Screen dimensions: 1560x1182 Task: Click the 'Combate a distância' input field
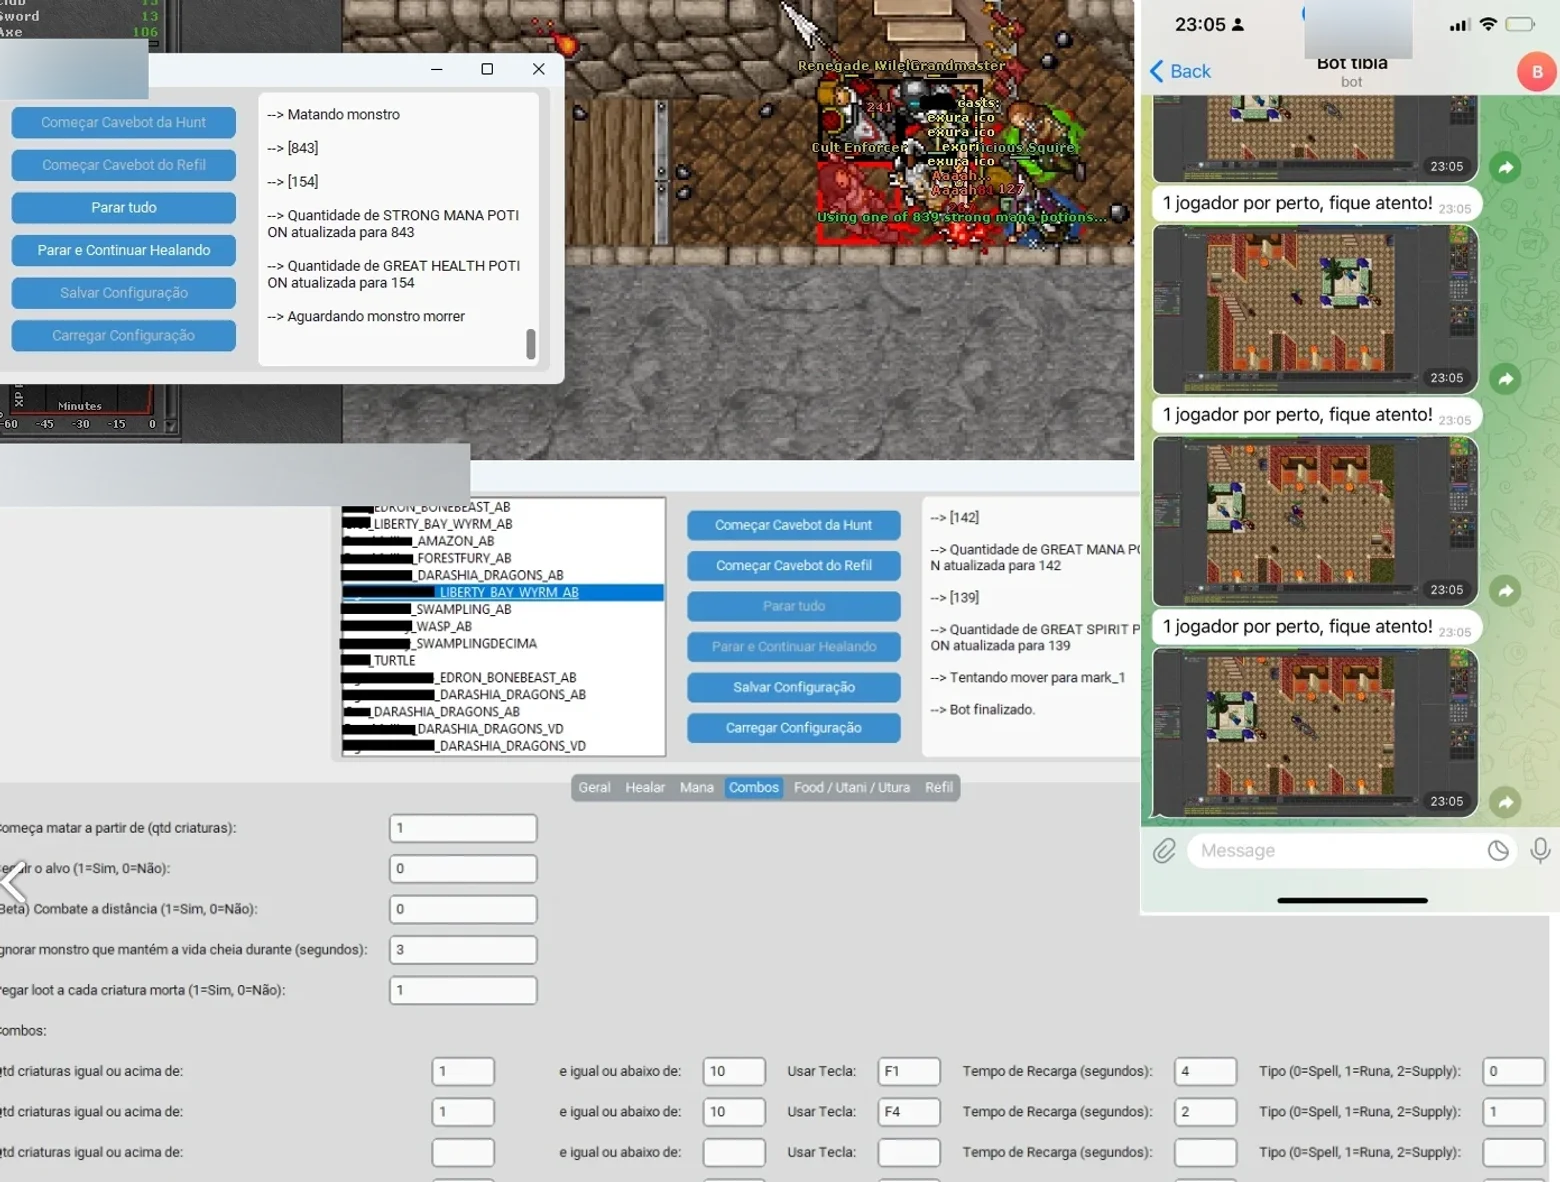pyautogui.click(x=463, y=910)
